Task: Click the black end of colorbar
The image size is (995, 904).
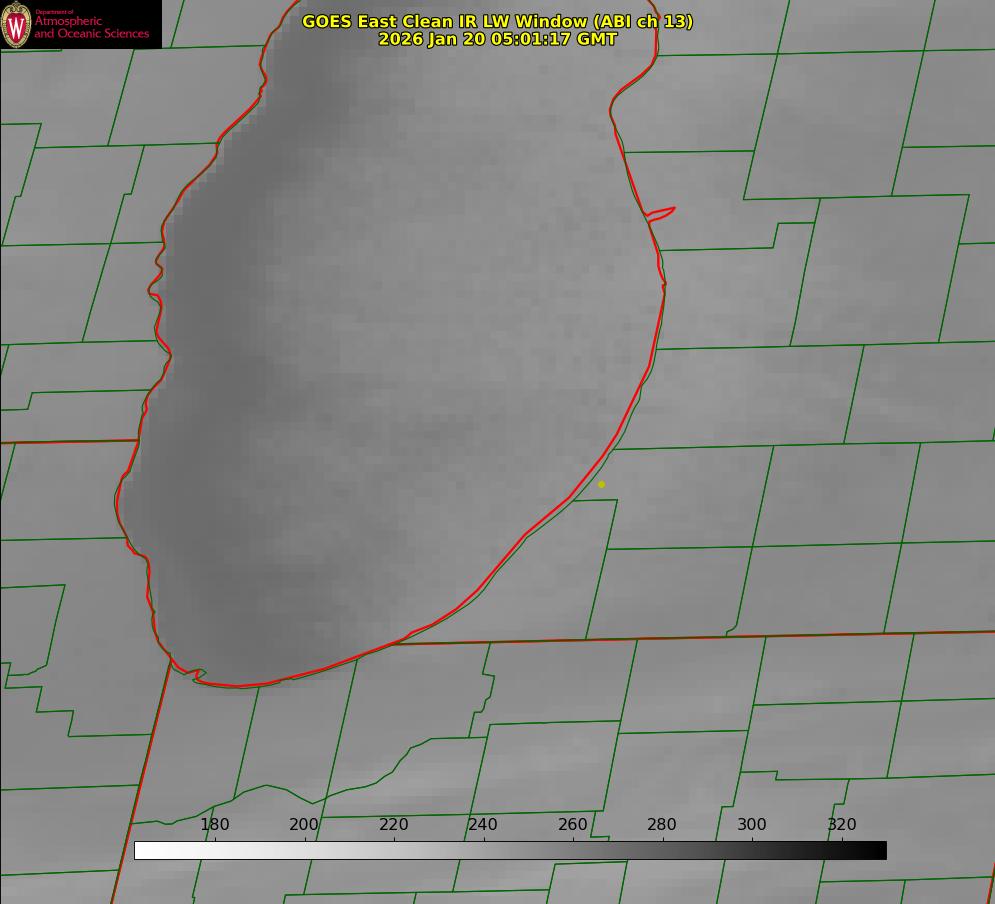Action: (879, 850)
